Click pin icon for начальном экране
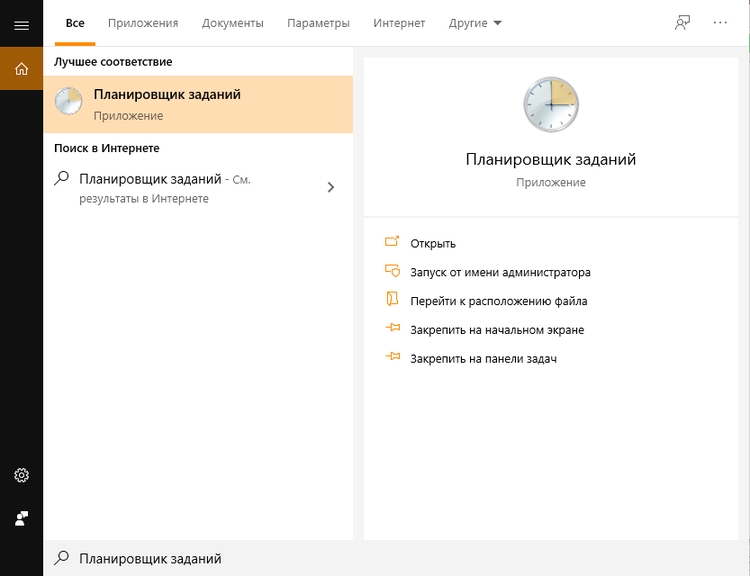 click(x=393, y=328)
